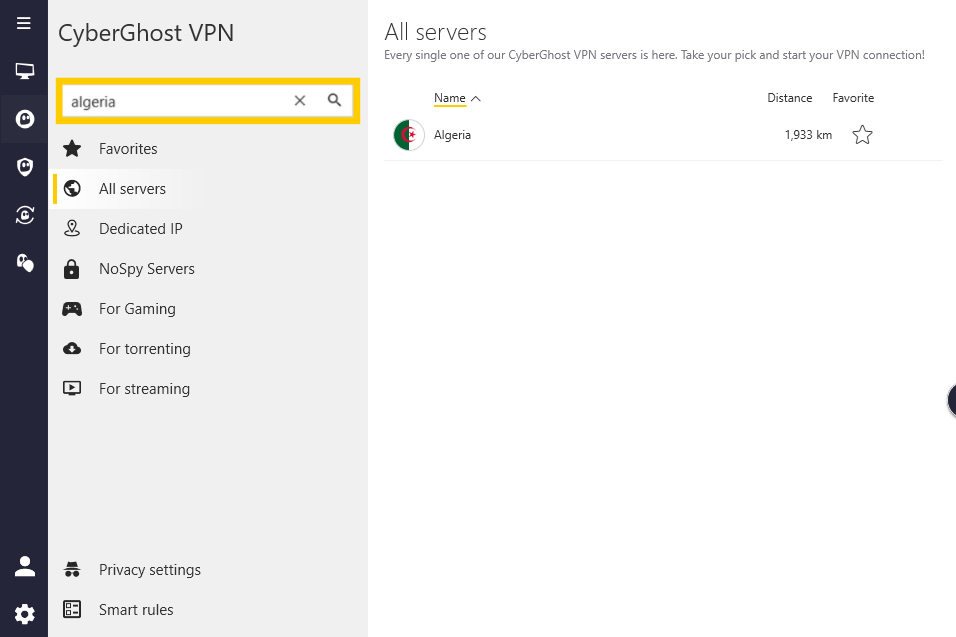Open the desktop monitor view in the sidebar

coord(24,71)
